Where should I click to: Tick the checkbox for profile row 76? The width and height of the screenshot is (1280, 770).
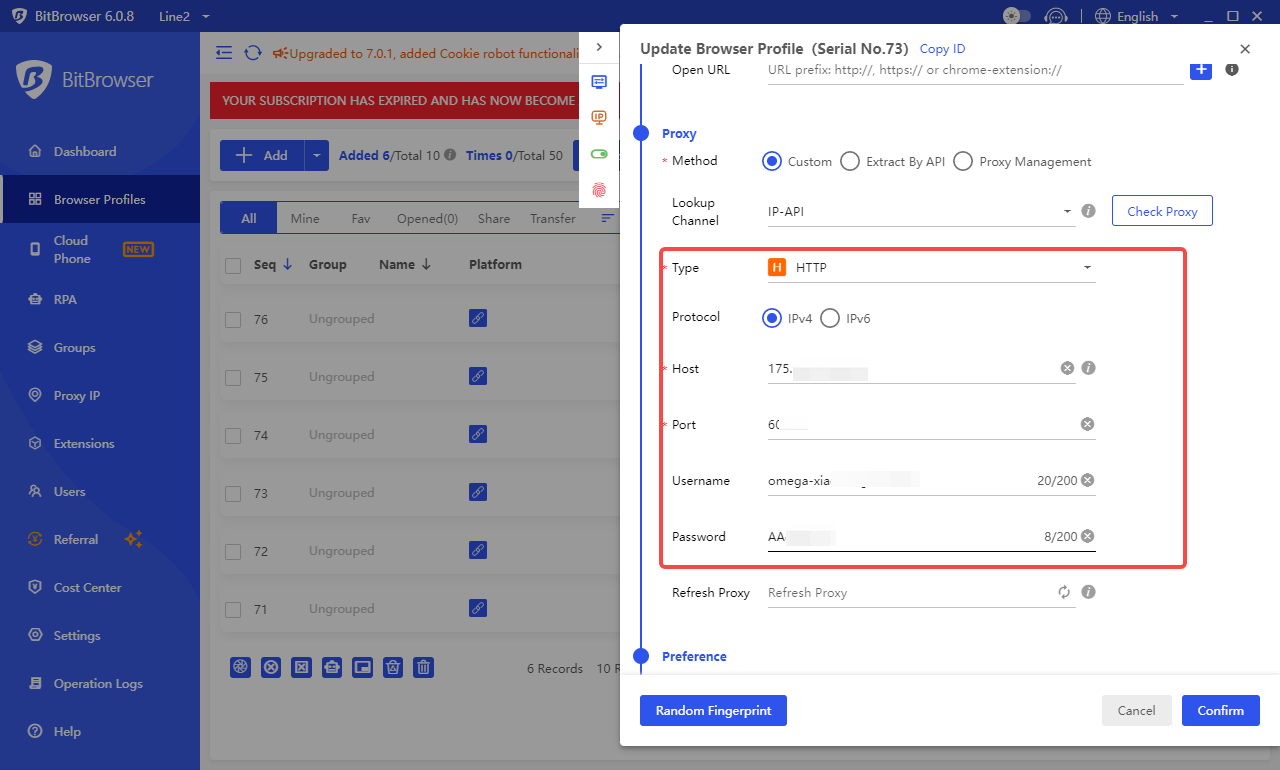pyautogui.click(x=233, y=320)
